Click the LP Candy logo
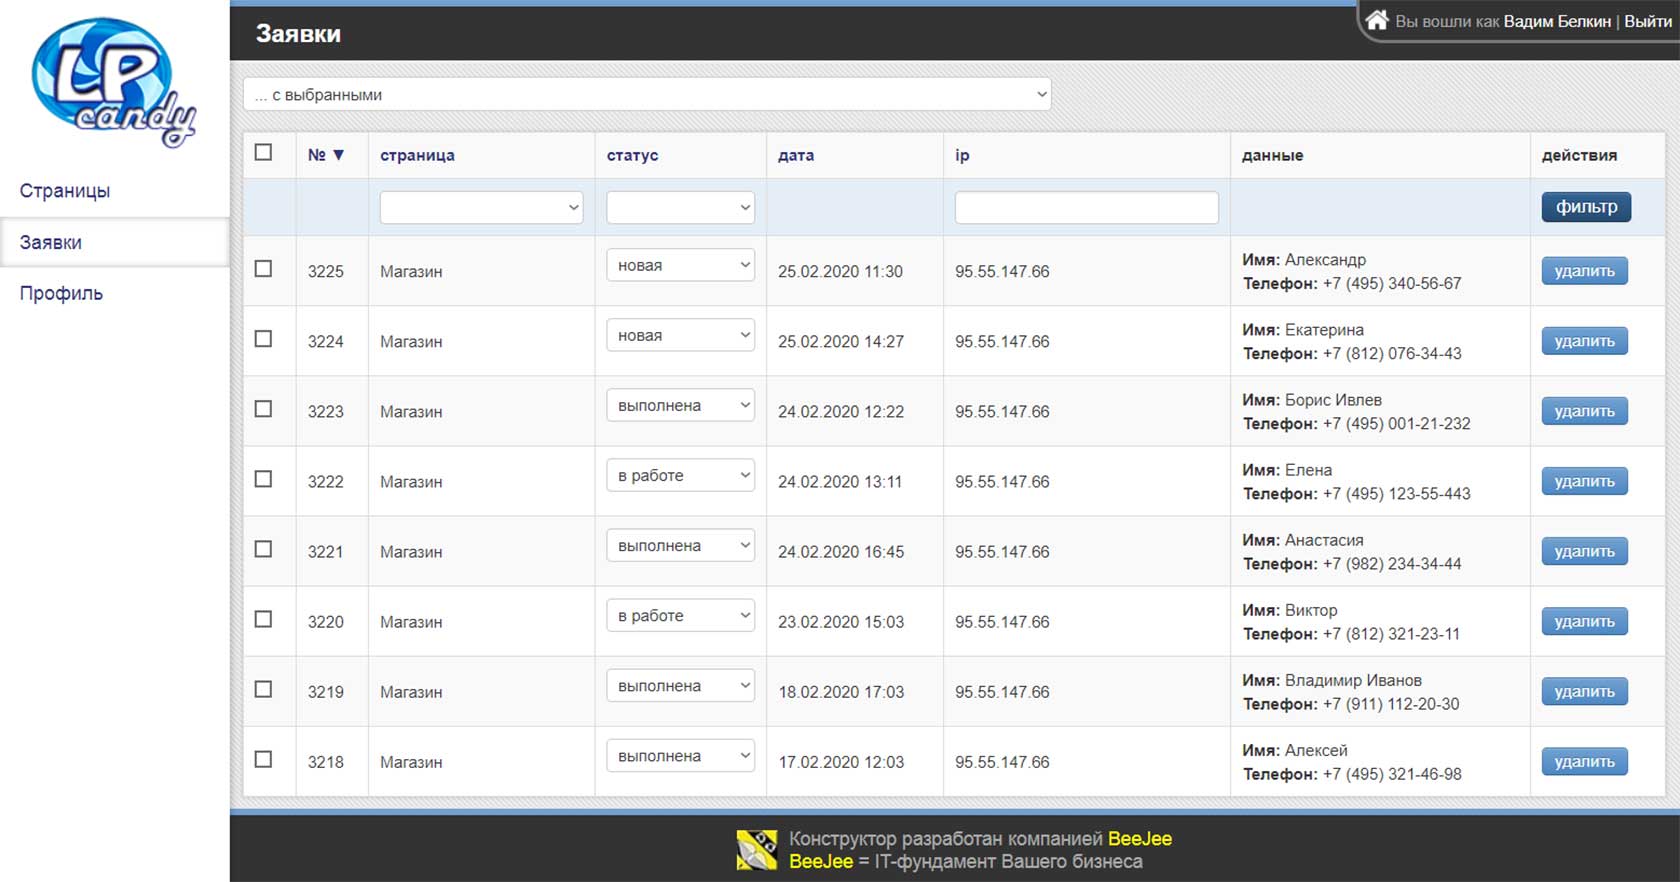 click(112, 83)
